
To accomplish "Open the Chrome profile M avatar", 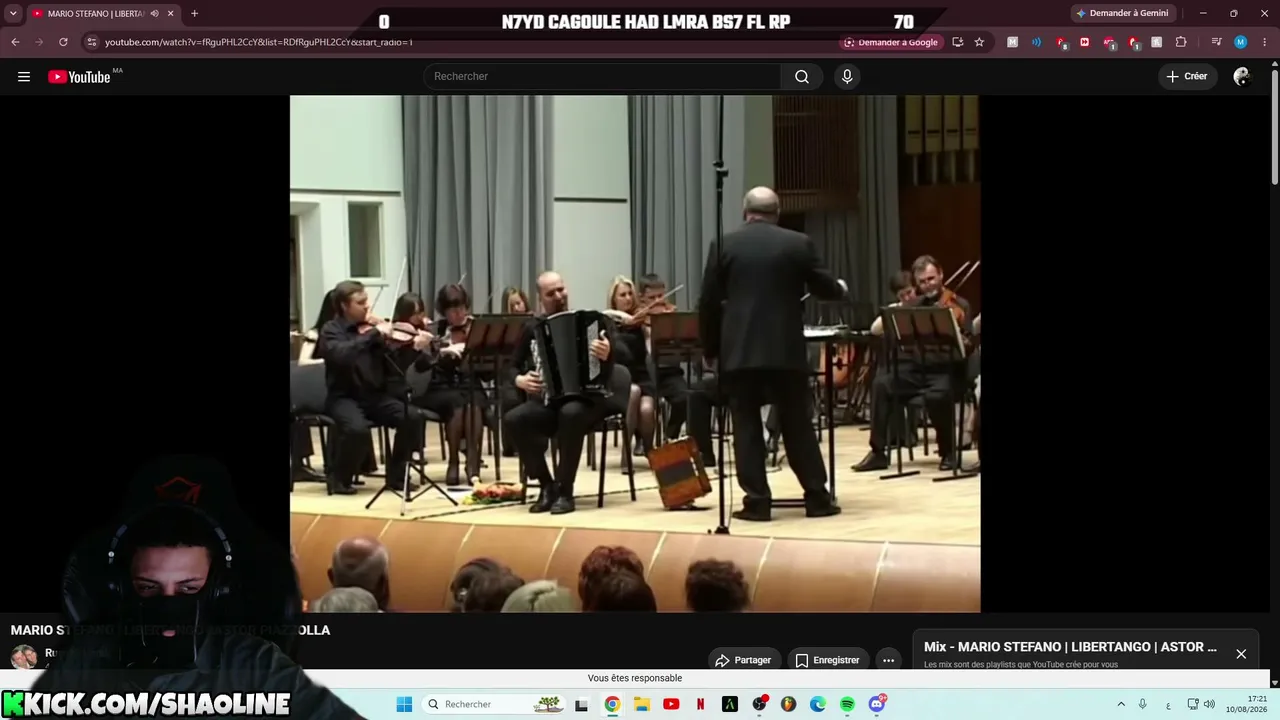I will tap(1240, 42).
